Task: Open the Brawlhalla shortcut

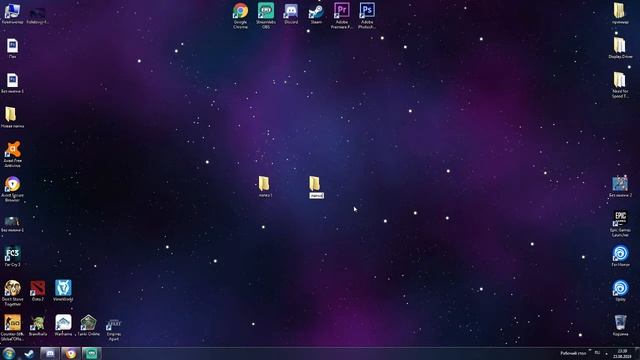Action: pyautogui.click(x=38, y=325)
